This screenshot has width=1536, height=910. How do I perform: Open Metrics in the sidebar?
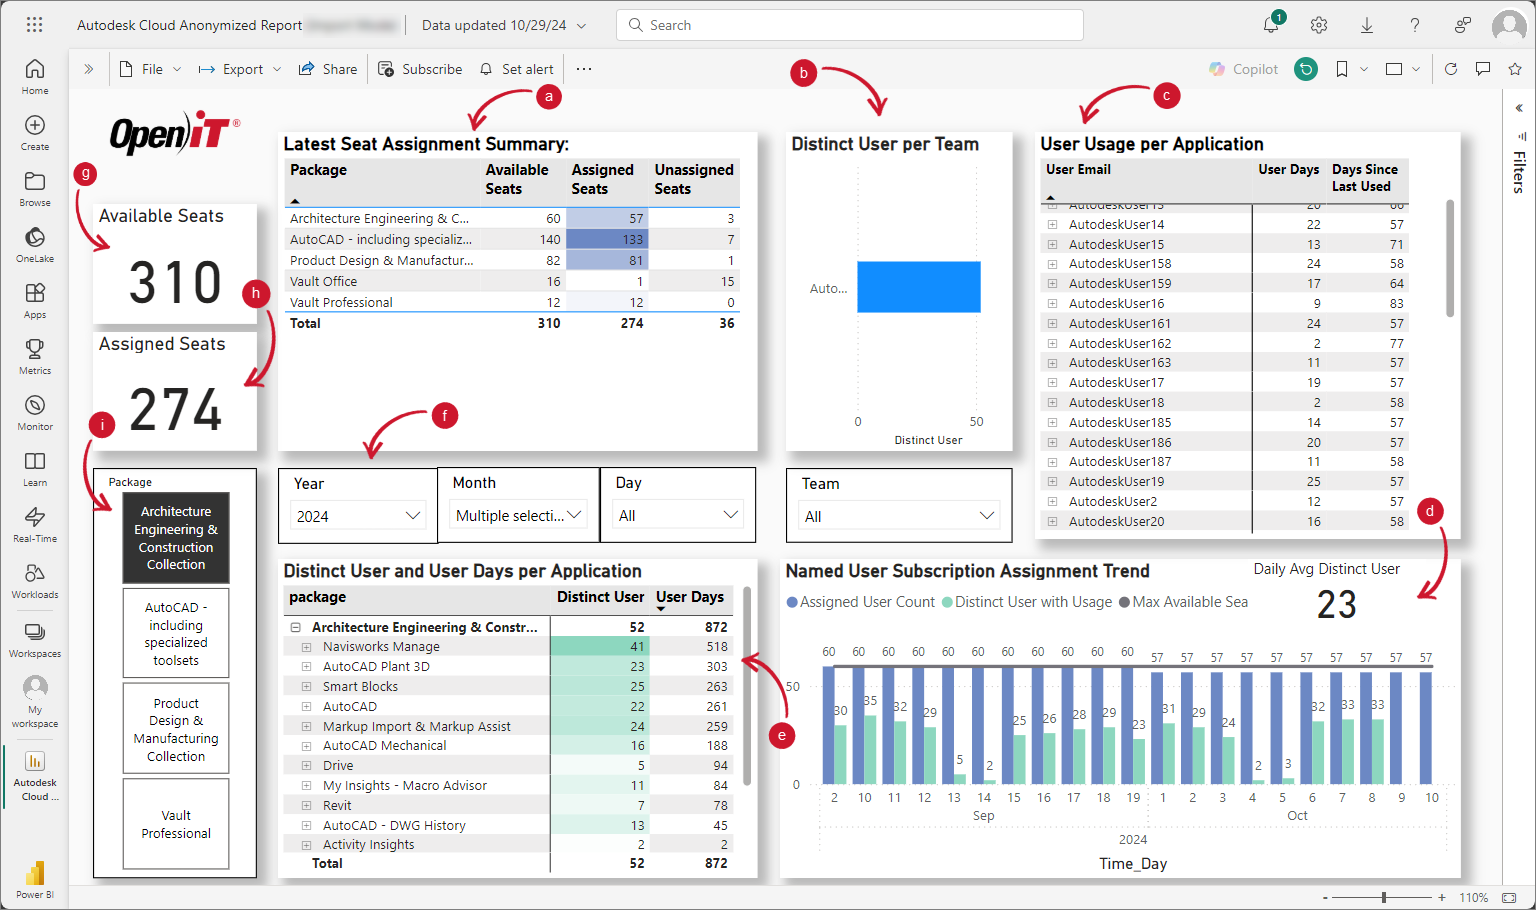point(35,356)
